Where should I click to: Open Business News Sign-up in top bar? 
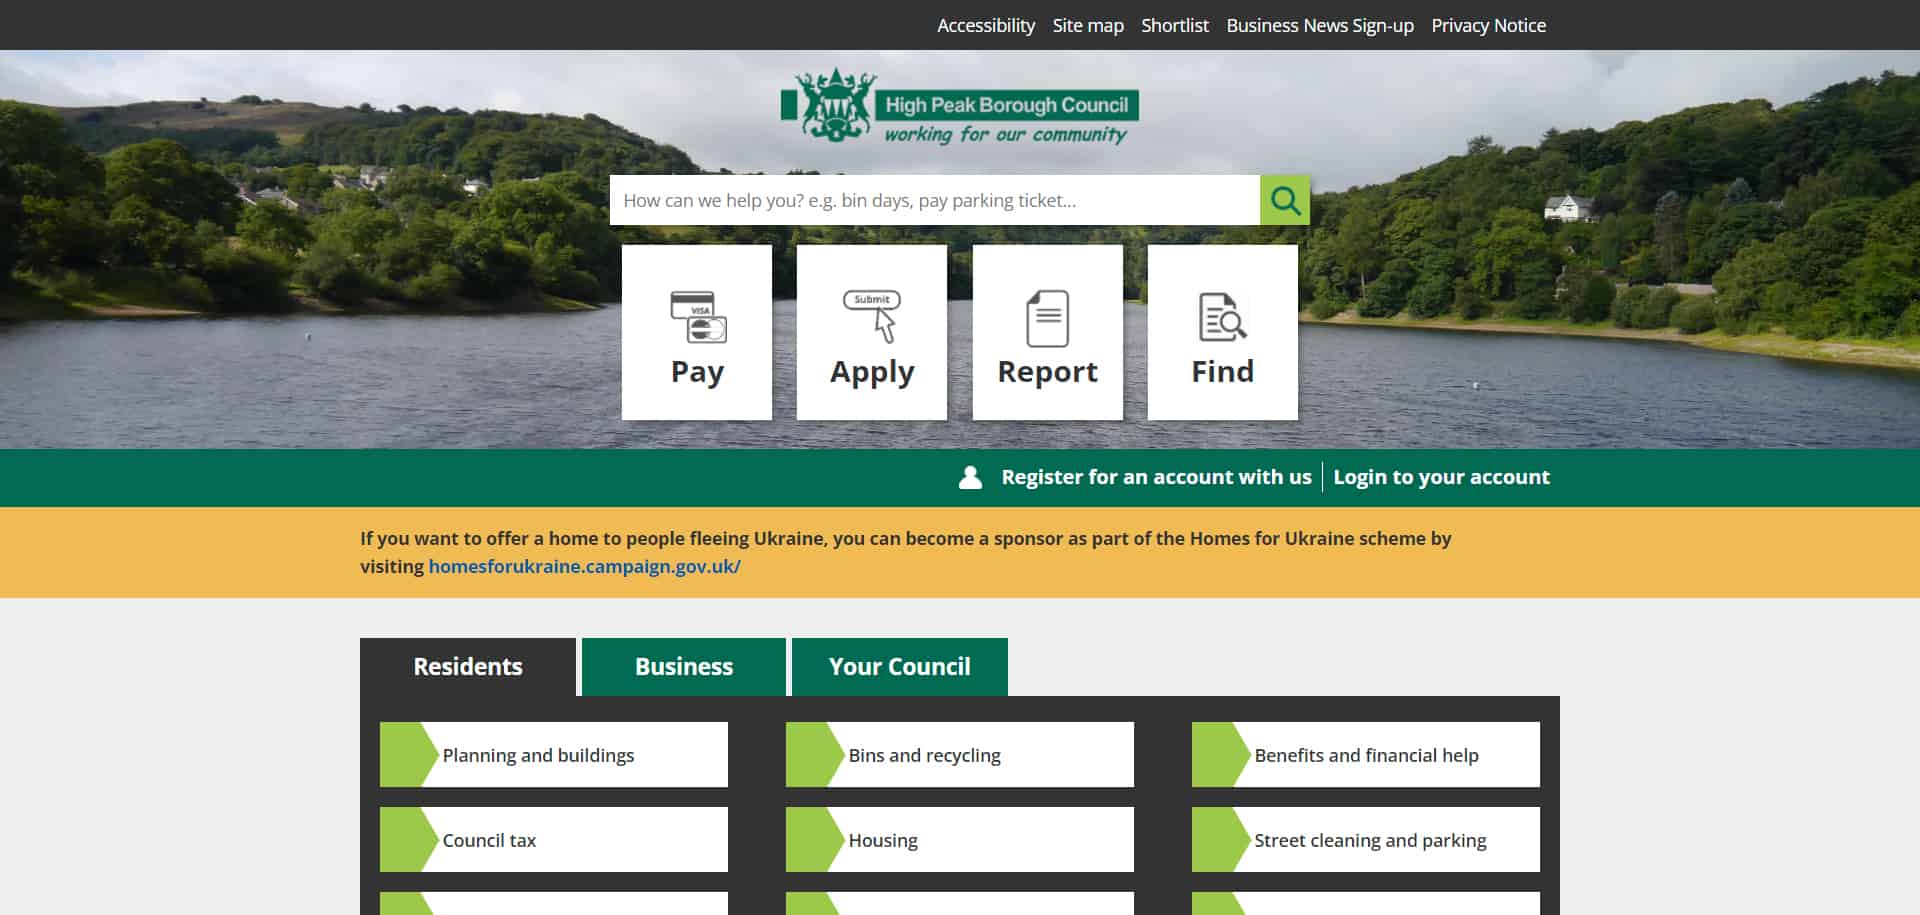pyautogui.click(x=1319, y=26)
